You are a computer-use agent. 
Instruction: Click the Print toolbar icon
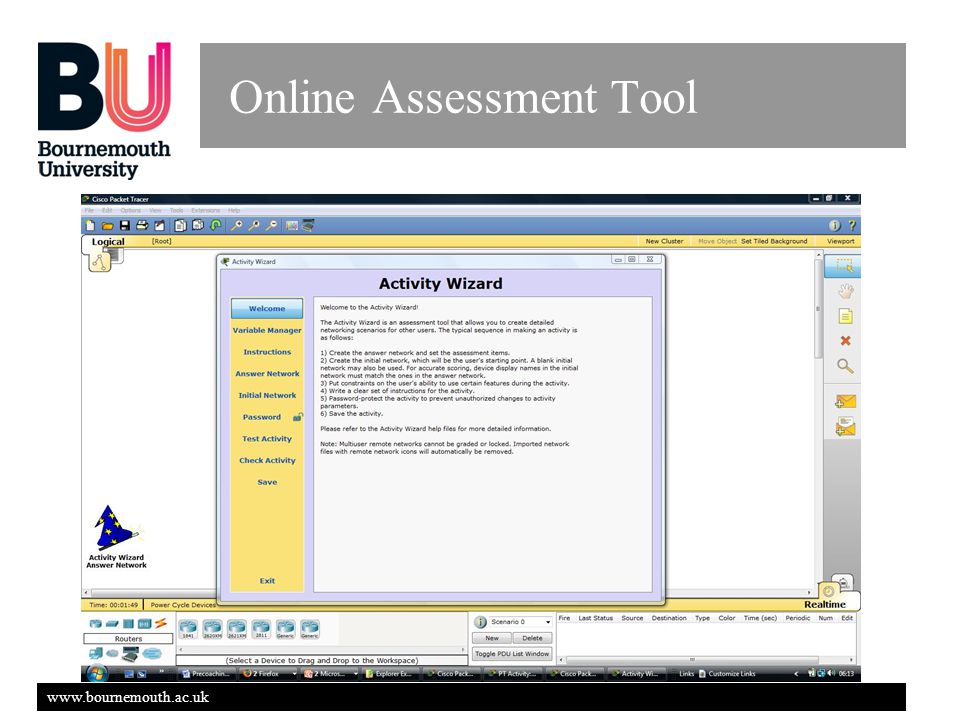[x=142, y=226]
